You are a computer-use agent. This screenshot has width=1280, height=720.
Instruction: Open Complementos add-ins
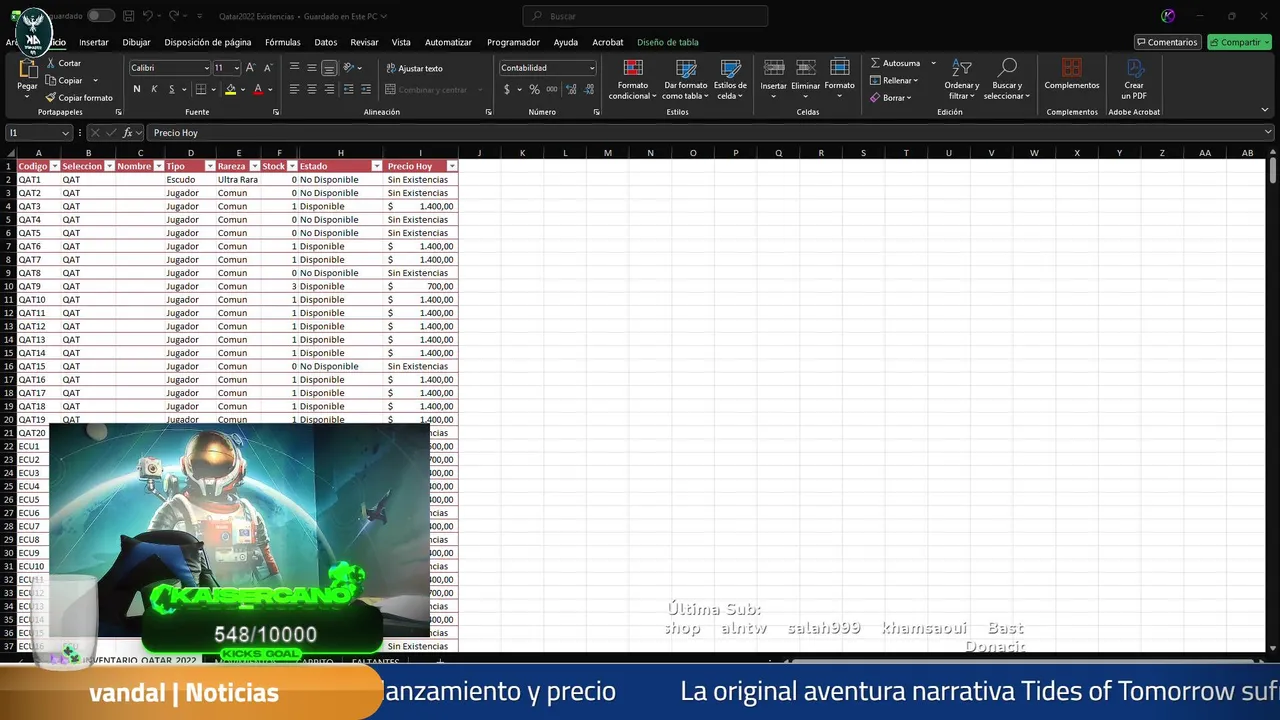click(x=1071, y=75)
